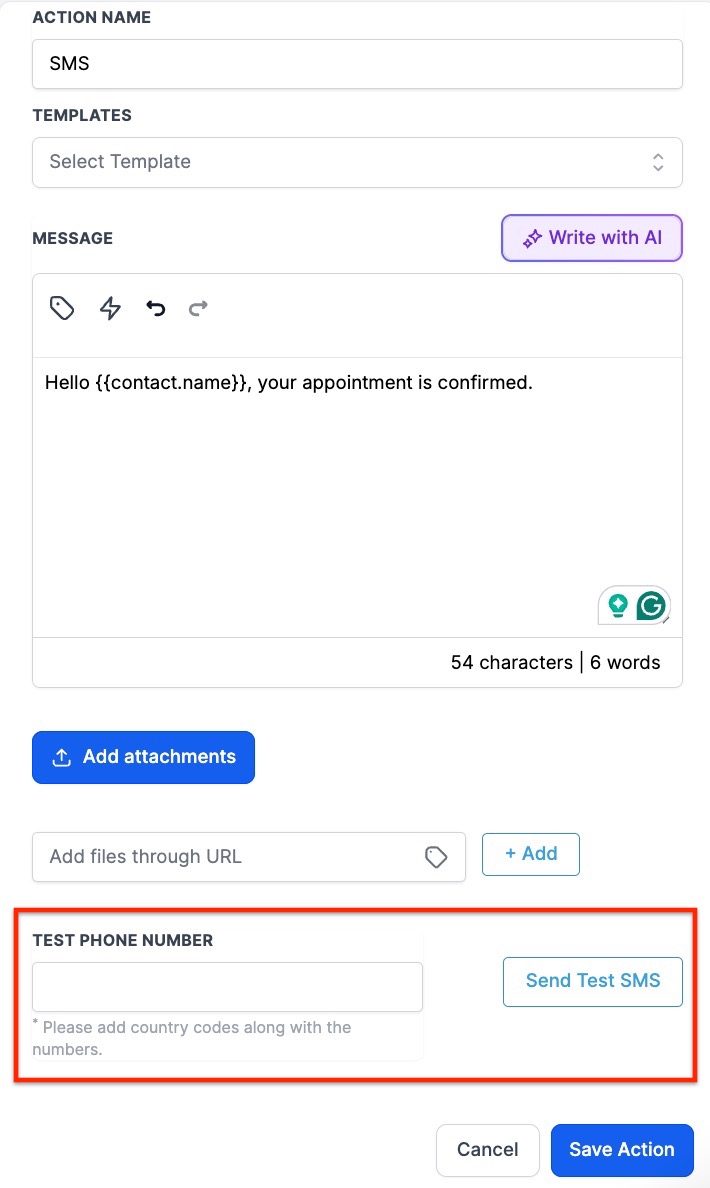Screen dimensions: 710x1188
Task: Focus the Test Phone Number input
Action: (x=227, y=987)
